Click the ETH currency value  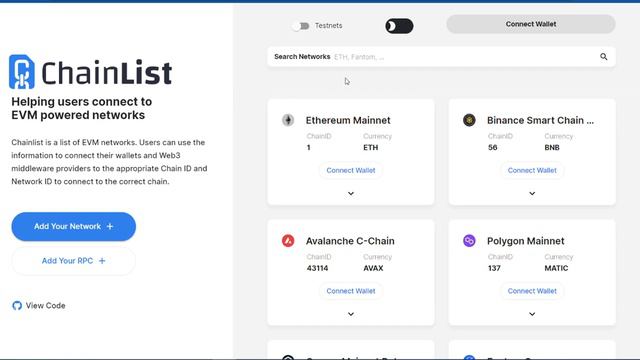pos(371,147)
